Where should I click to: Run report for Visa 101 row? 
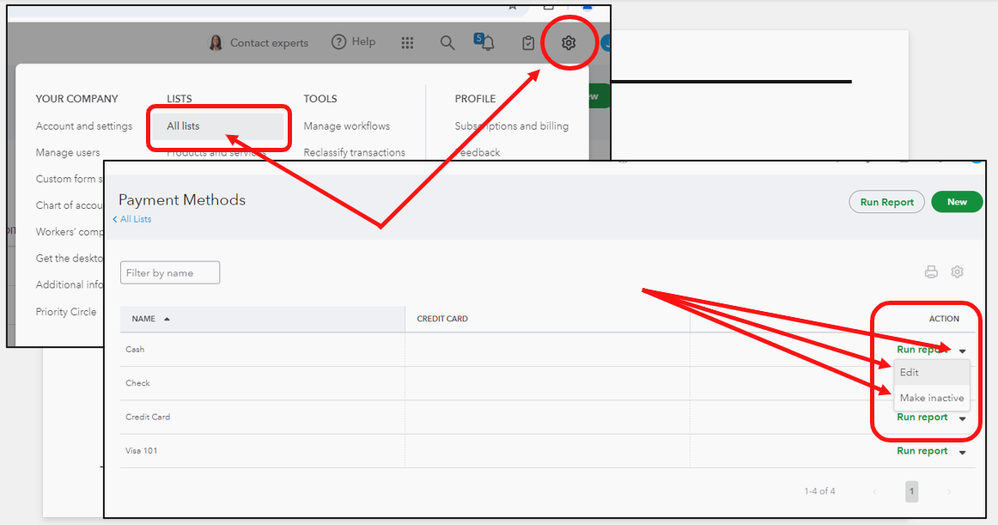922,451
